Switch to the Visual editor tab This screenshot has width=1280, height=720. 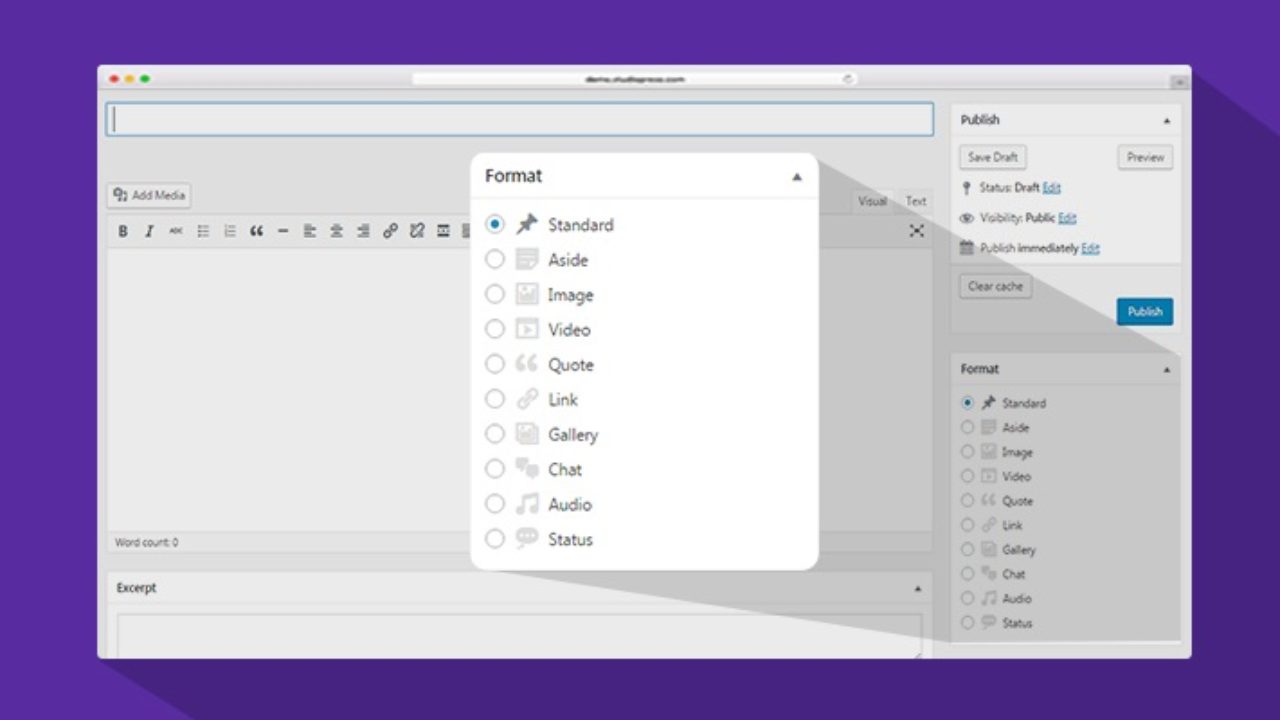872,201
